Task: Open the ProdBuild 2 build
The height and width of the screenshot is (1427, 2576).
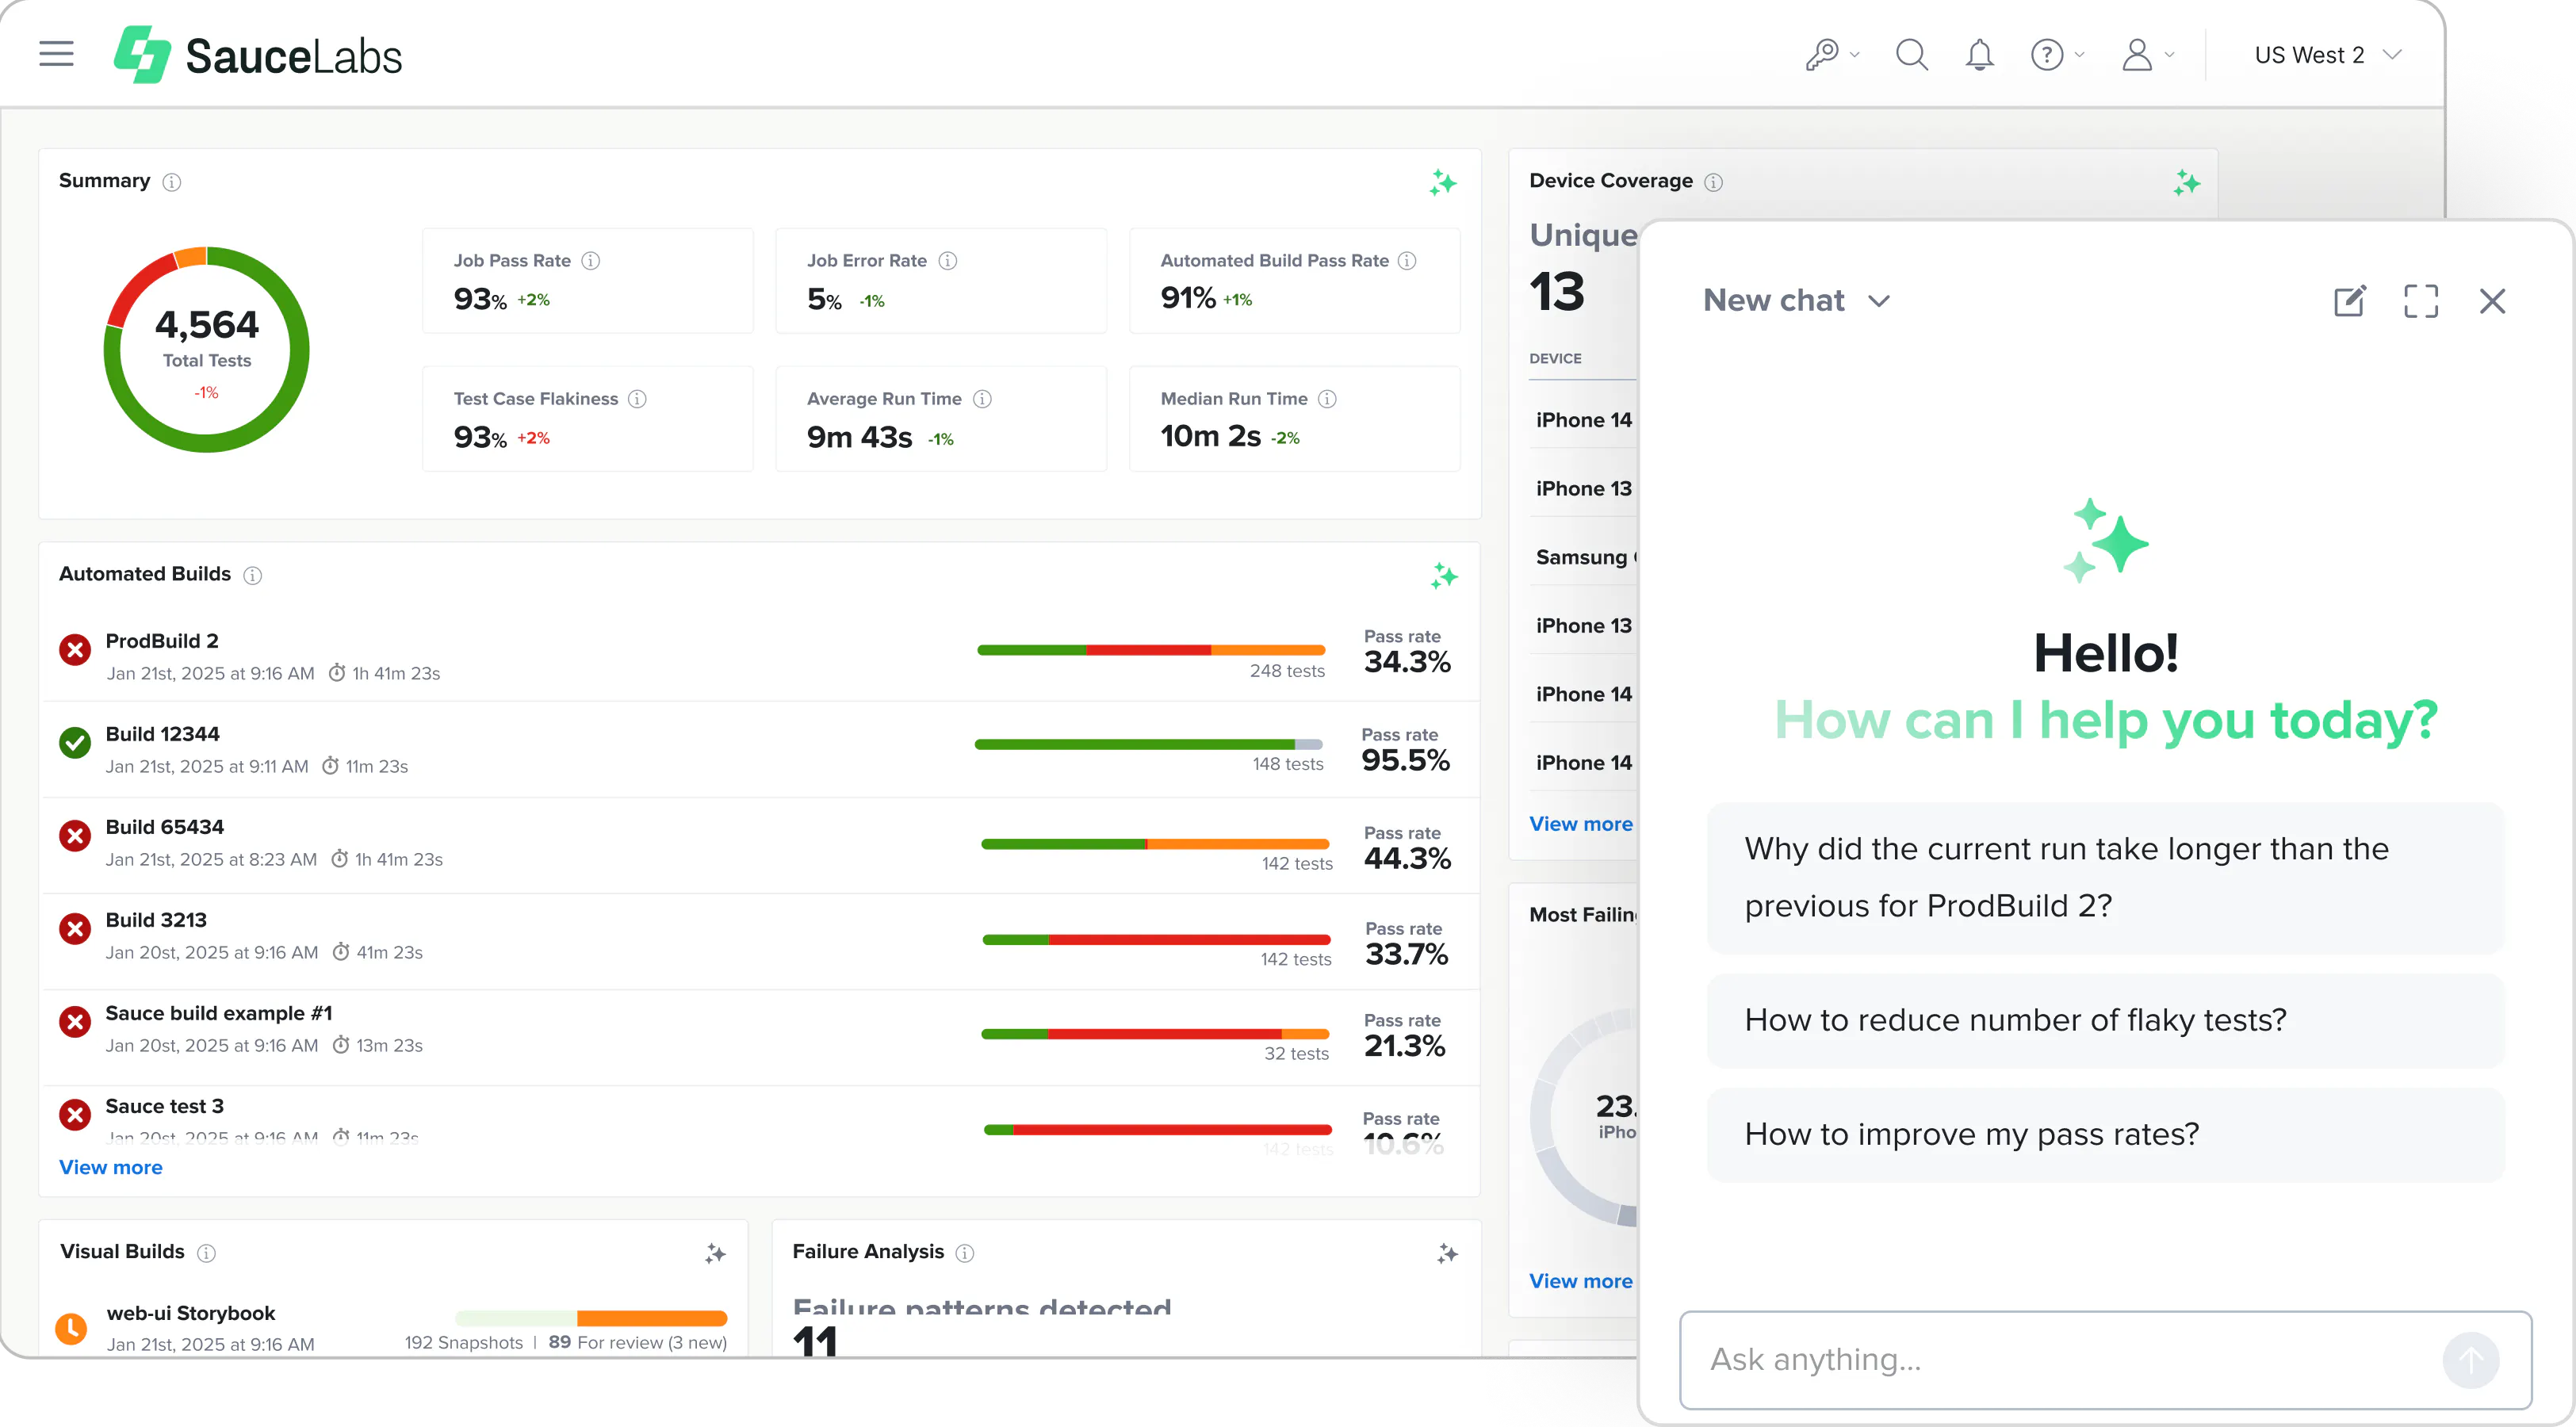Action: [162, 641]
